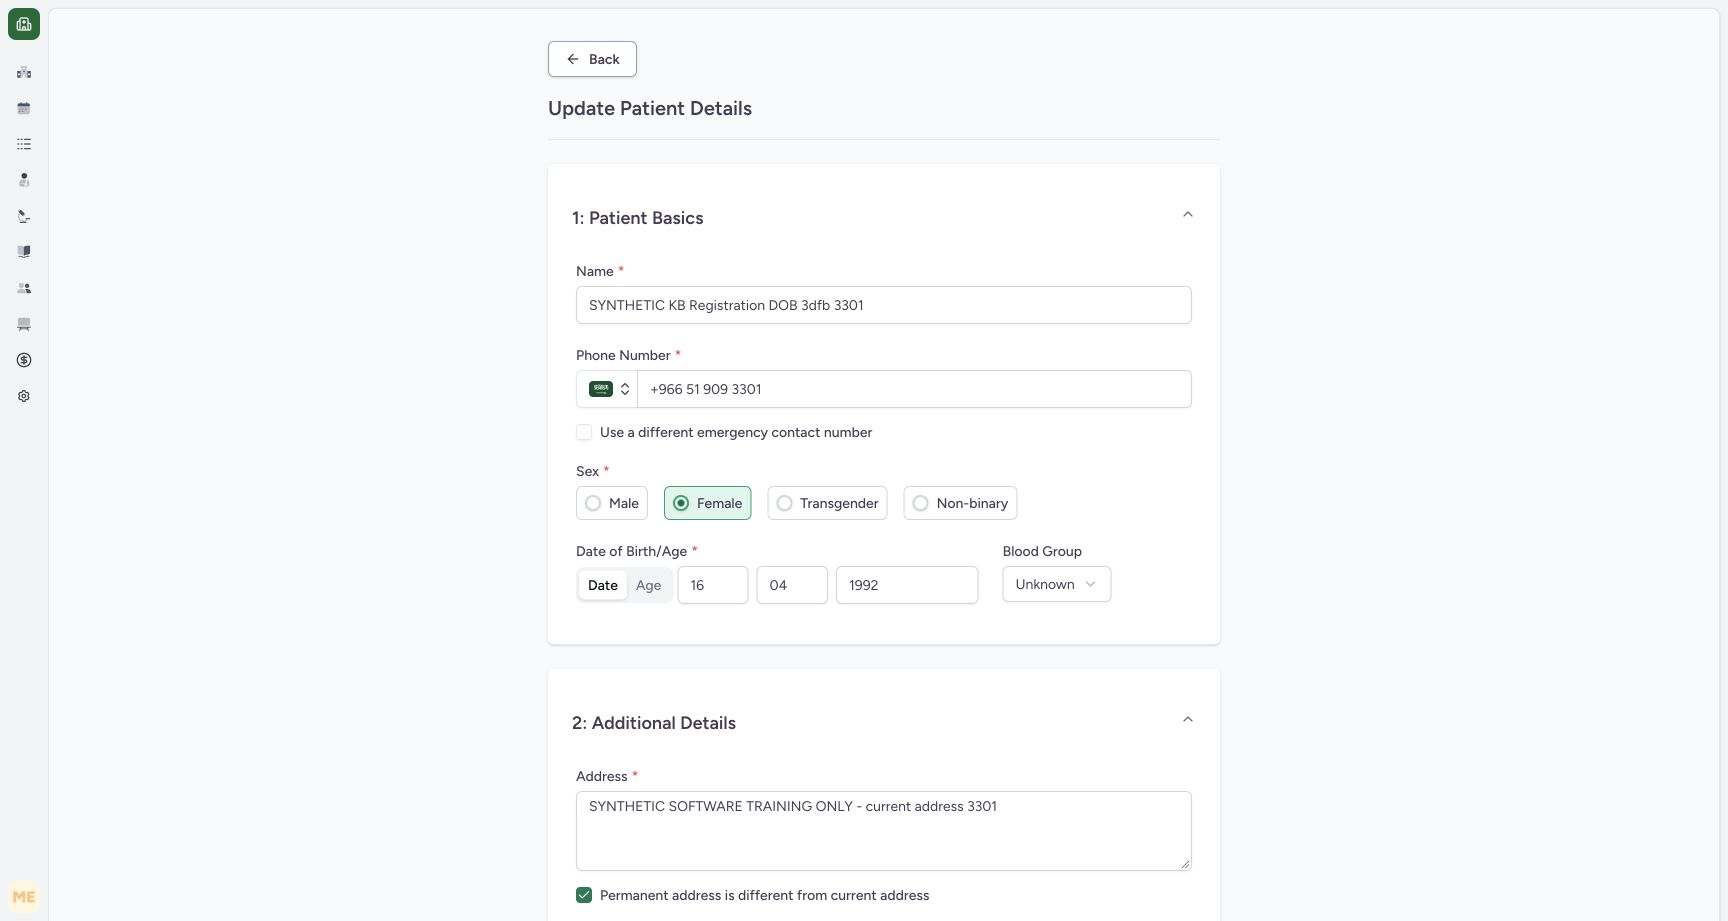Open the bed sidebar icon

tap(24, 324)
